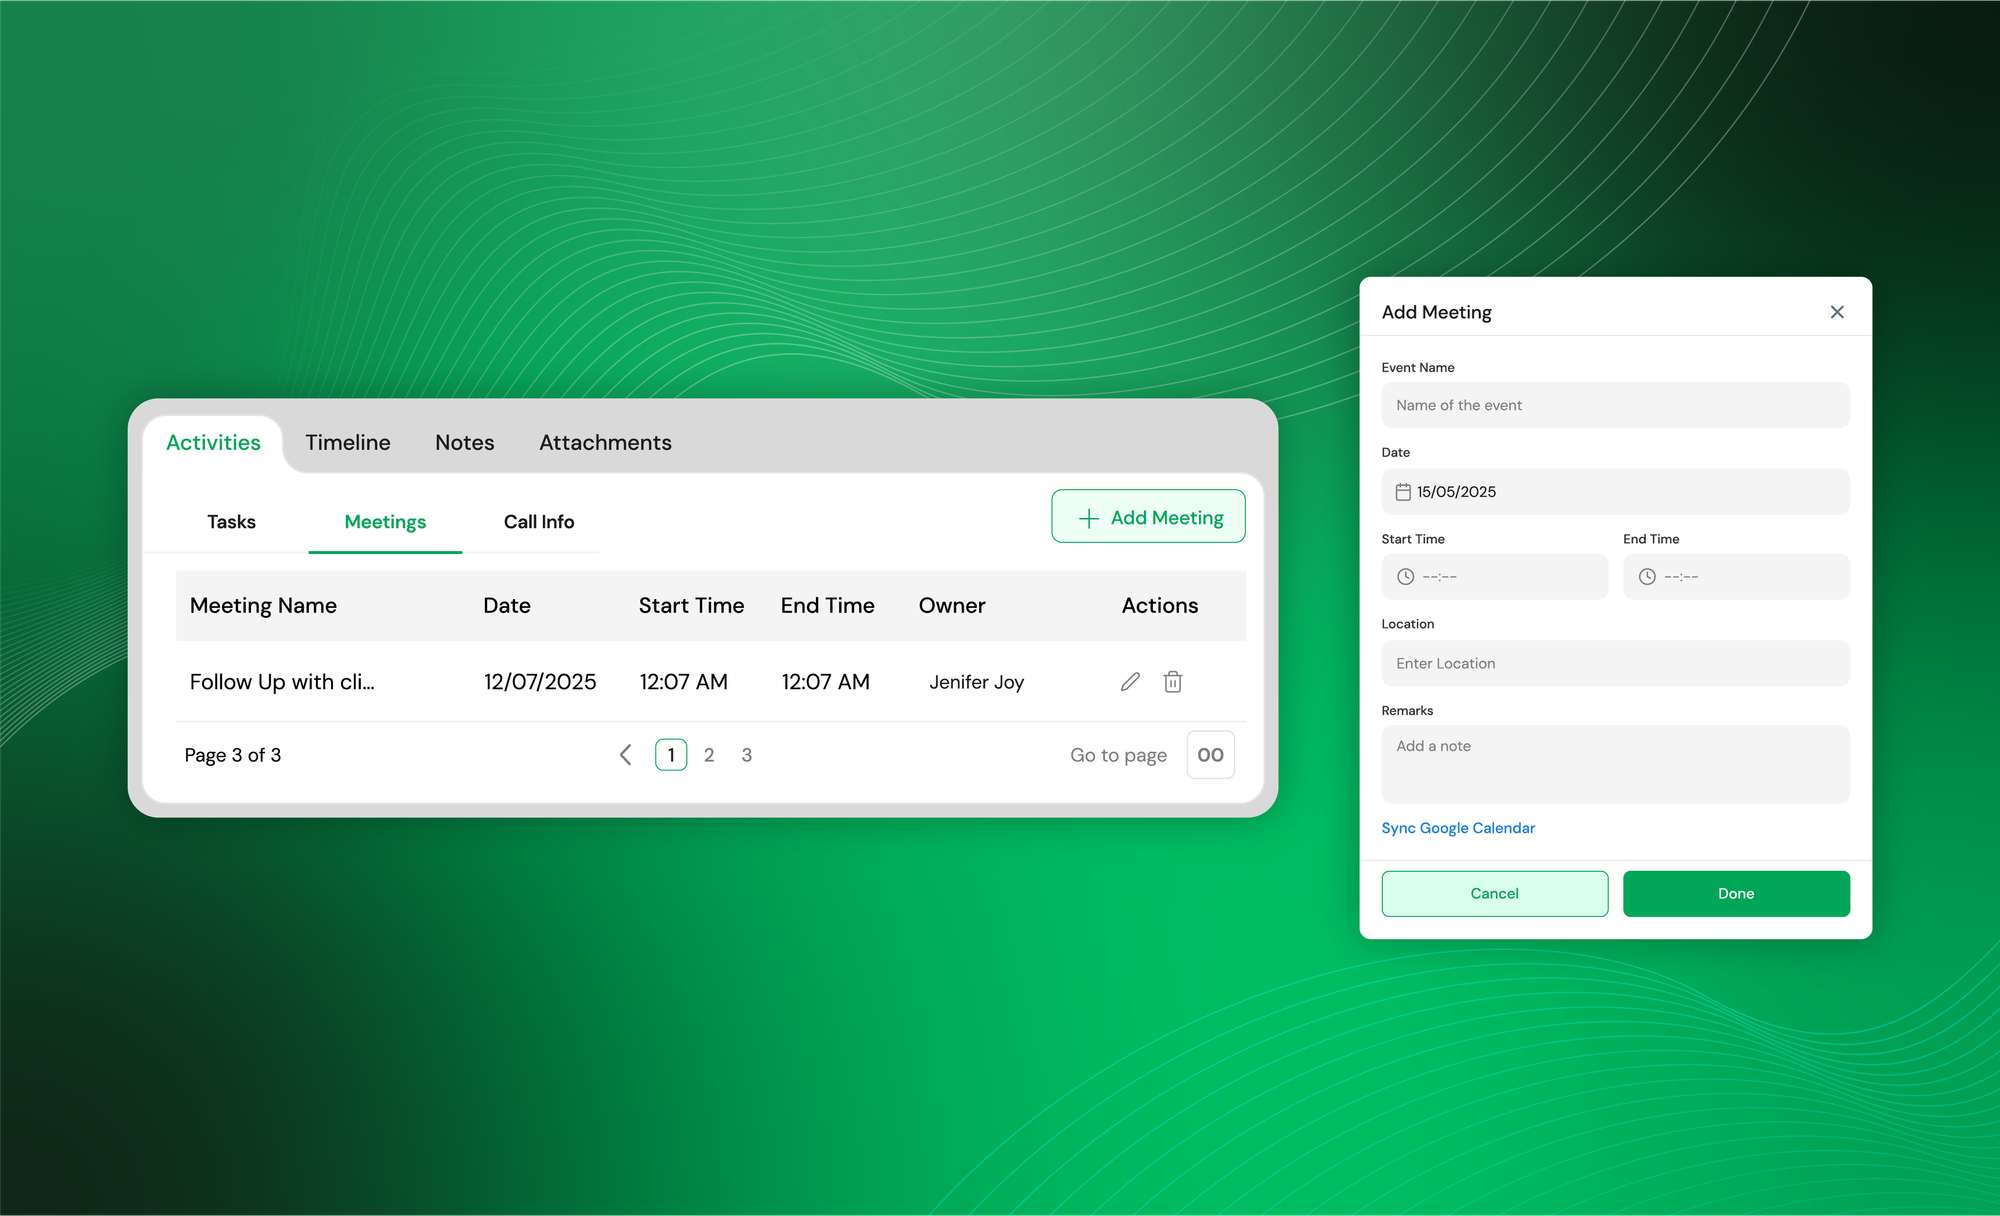Click the clock icon in the Start Time field
The image size is (2000, 1216).
tap(1405, 577)
